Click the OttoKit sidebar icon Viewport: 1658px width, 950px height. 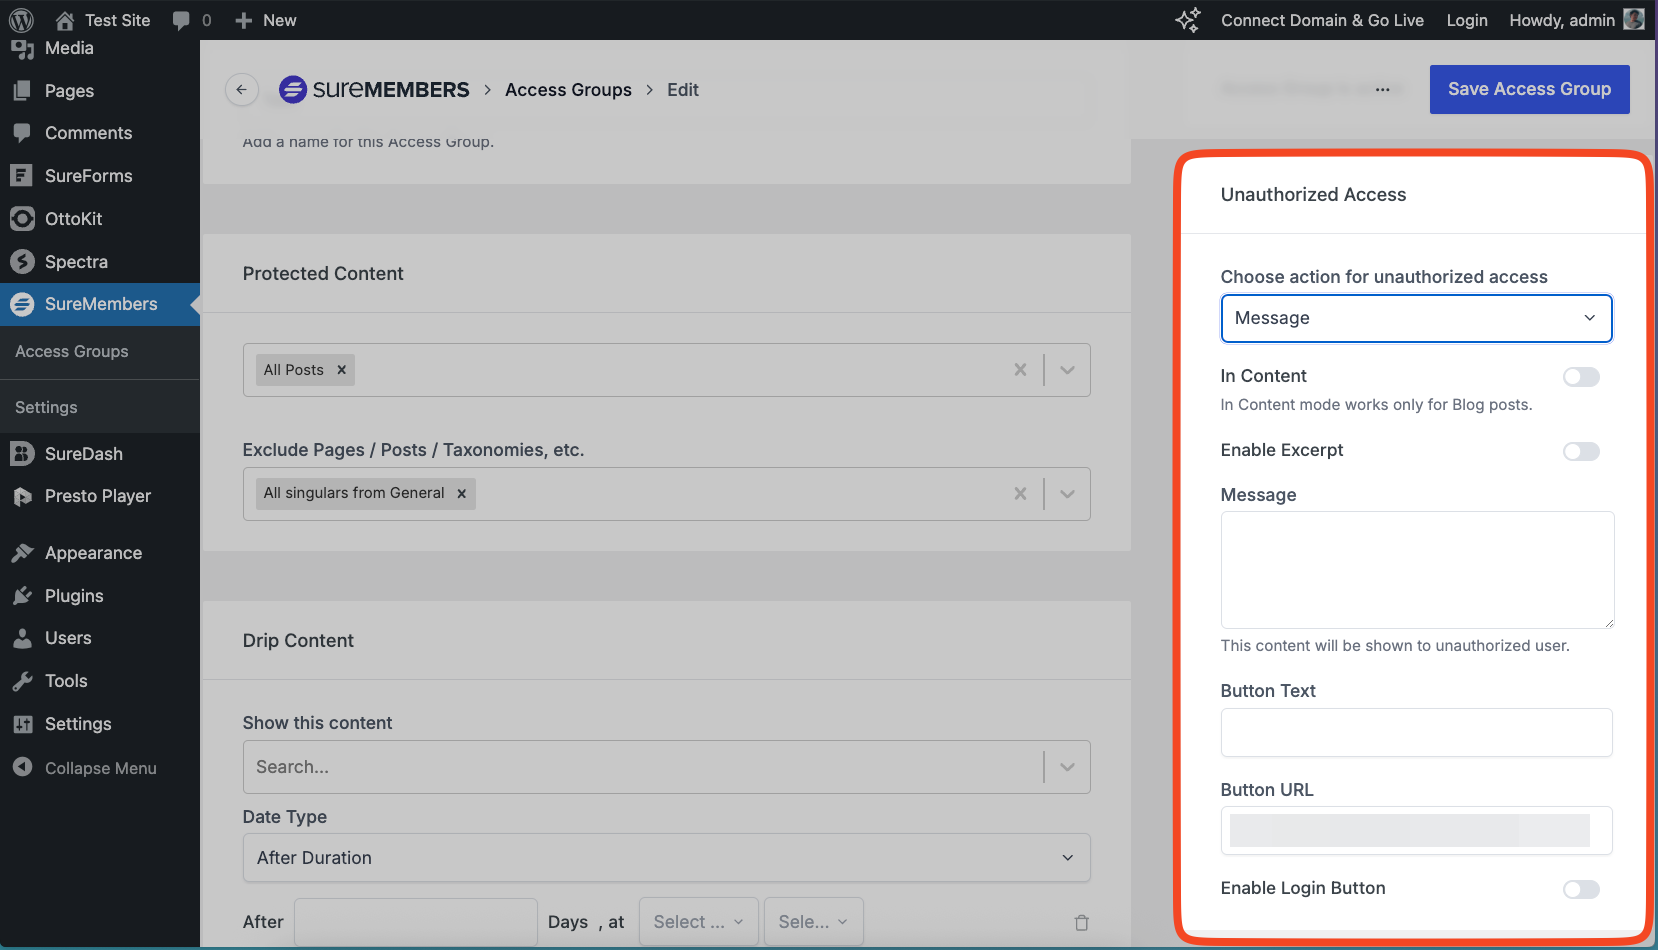(x=22, y=219)
